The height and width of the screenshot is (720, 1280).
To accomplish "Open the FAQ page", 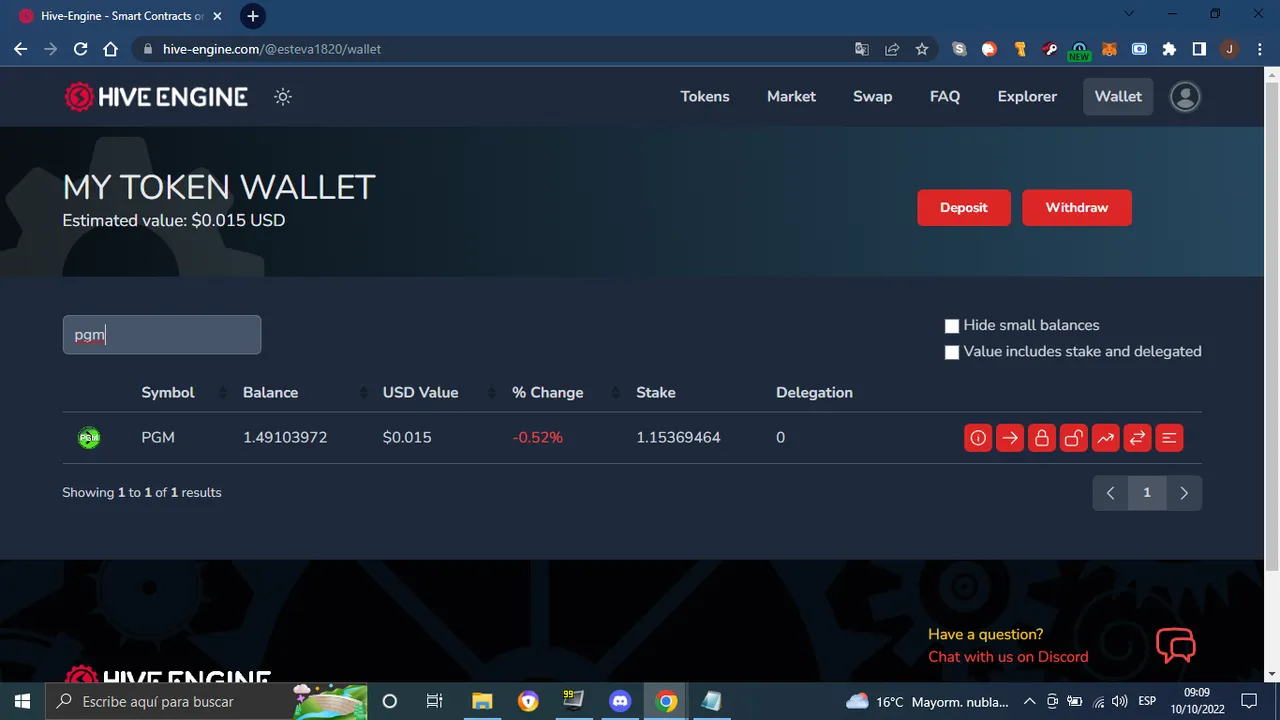I will tap(945, 97).
